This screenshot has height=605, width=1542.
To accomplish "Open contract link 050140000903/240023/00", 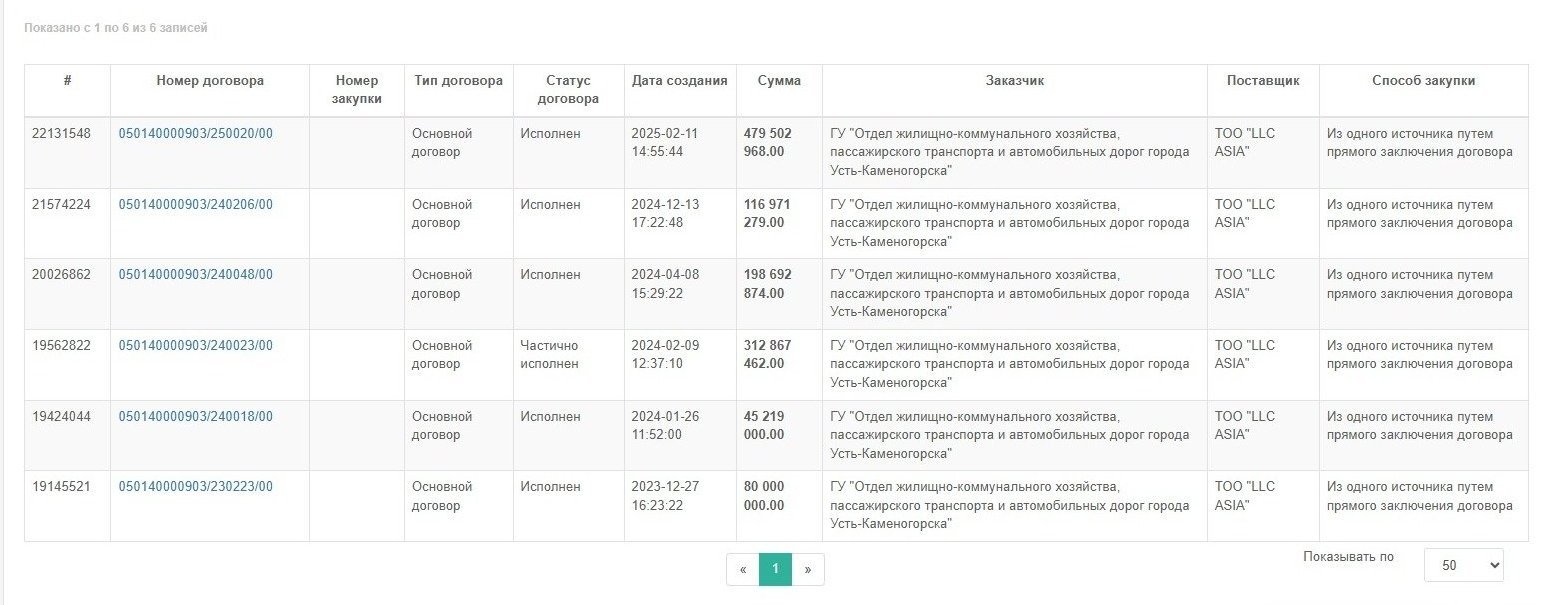I will (196, 346).
